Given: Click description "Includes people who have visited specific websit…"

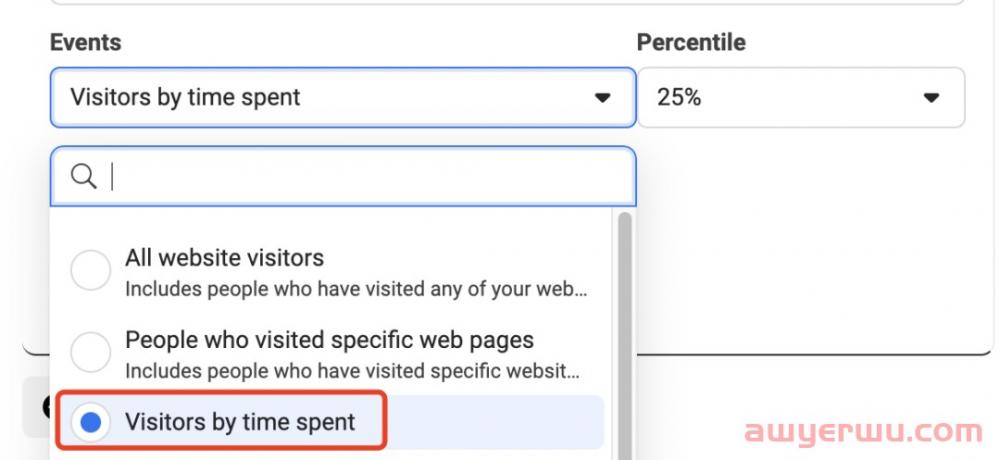Looking at the screenshot, I should (x=352, y=372).
